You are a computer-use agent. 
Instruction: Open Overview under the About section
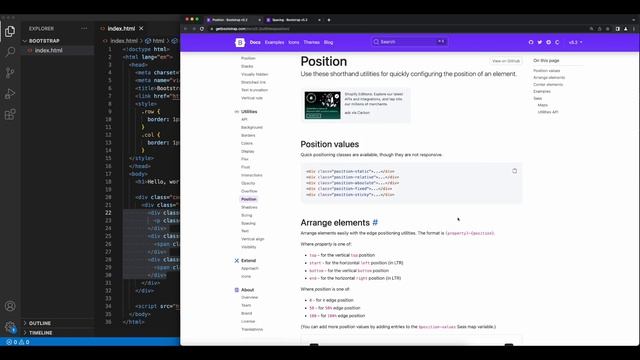point(249,298)
